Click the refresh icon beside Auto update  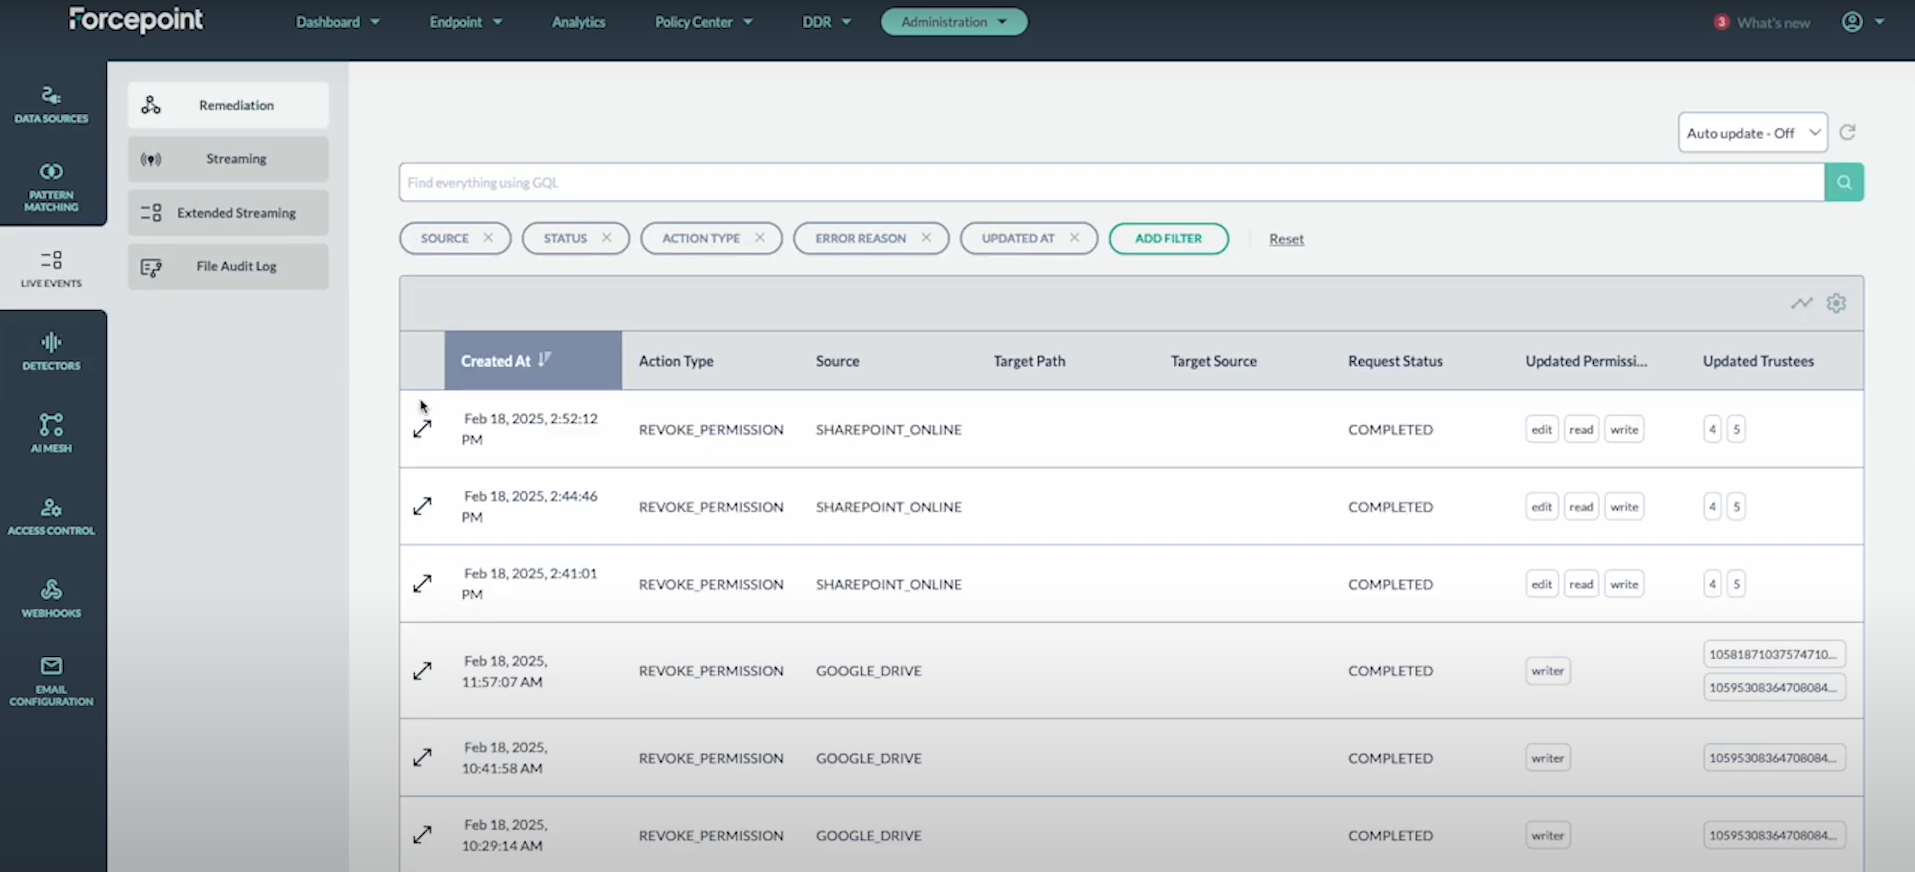[1847, 132]
